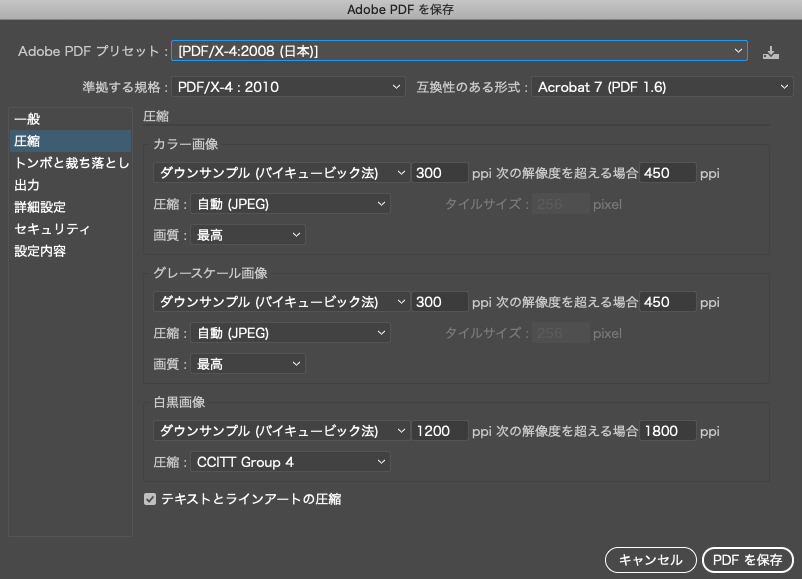Click 白黒画像 1200 ppi resolution field
The image size is (802, 579).
coord(440,431)
